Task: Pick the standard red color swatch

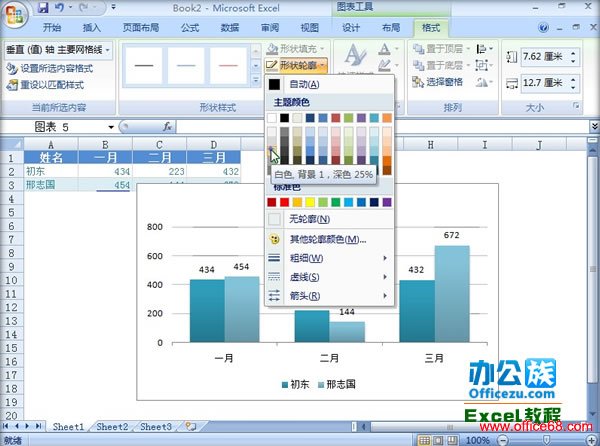Action: (284, 202)
